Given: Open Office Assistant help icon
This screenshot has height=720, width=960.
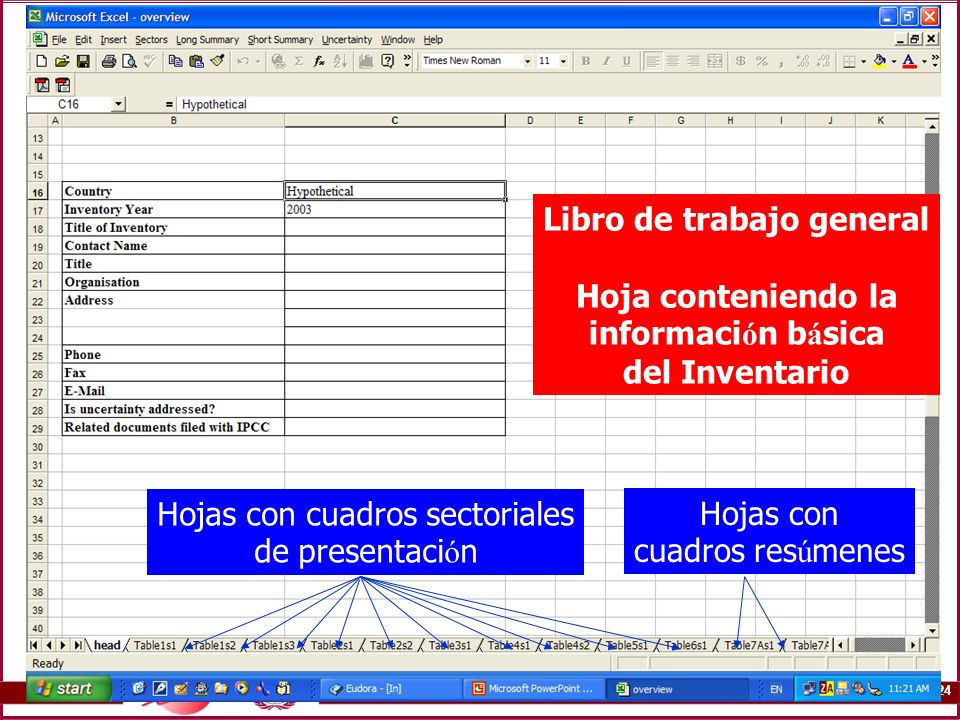Looking at the screenshot, I should pos(387,61).
